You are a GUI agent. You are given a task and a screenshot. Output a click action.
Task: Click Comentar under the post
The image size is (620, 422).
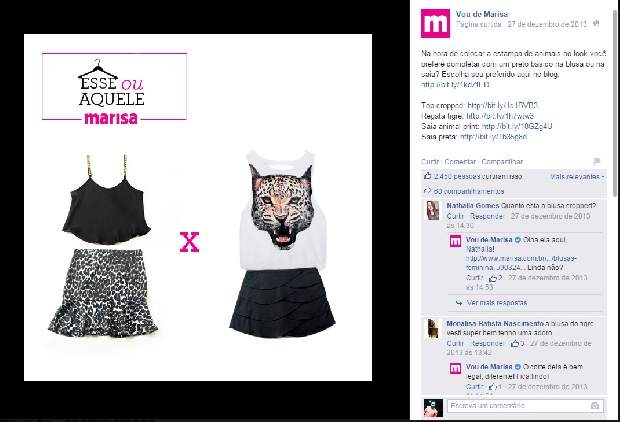tap(460, 162)
